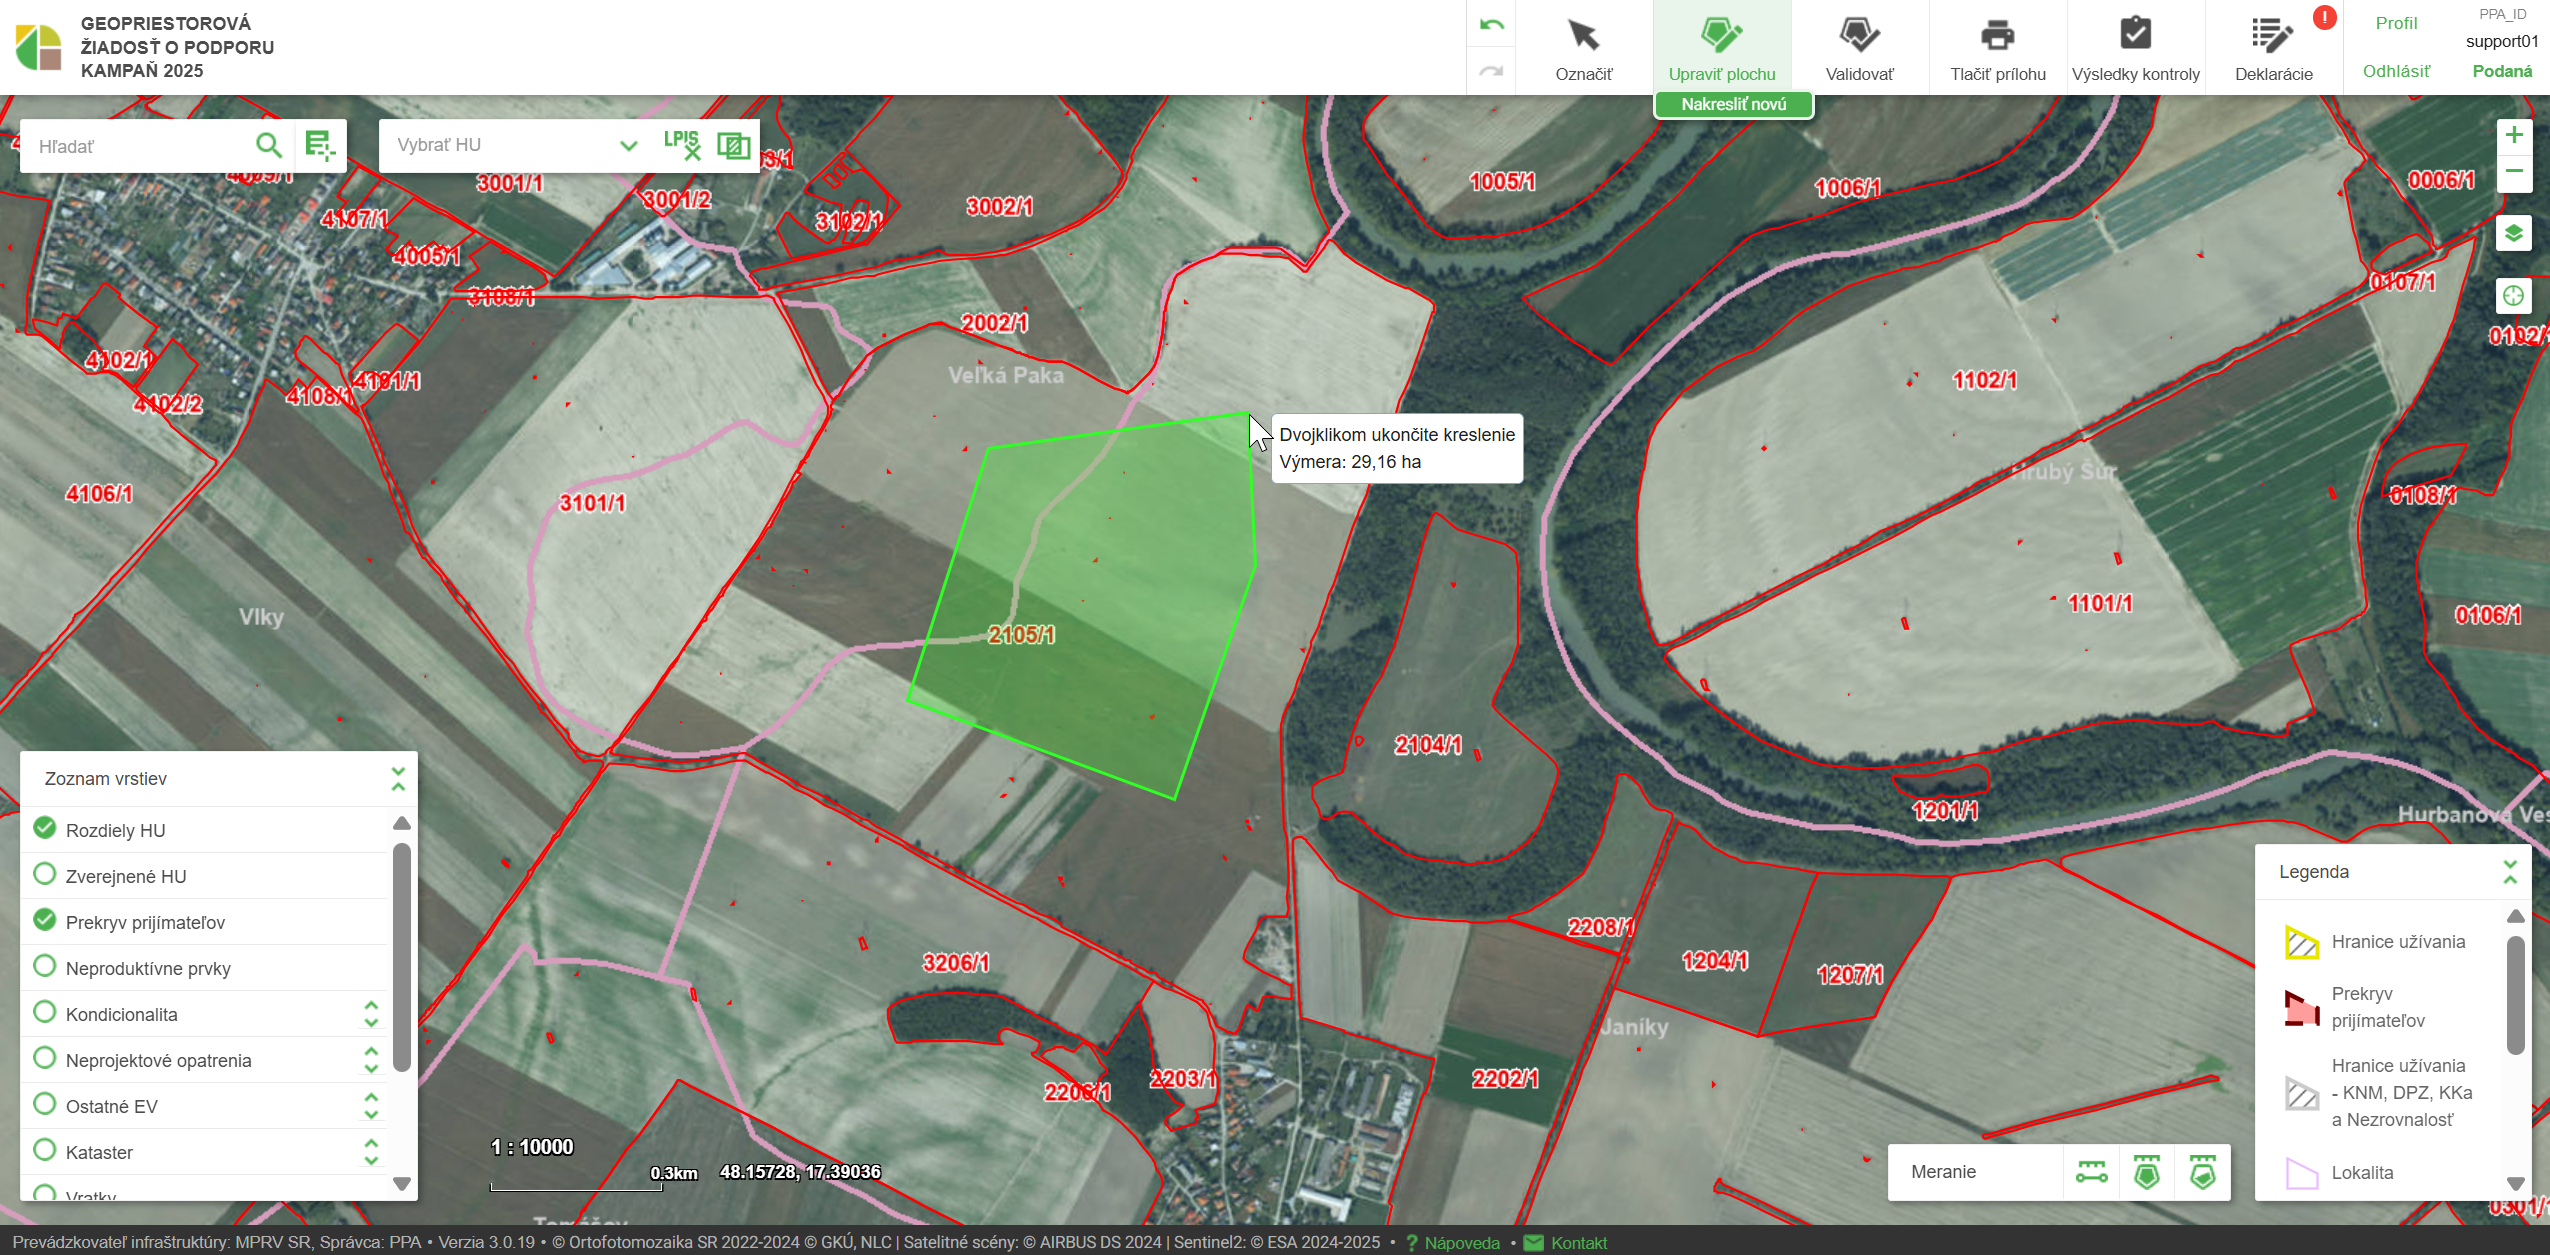Click the Odhlásiť link
This screenshot has height=1255, width=2550.
2395,71
